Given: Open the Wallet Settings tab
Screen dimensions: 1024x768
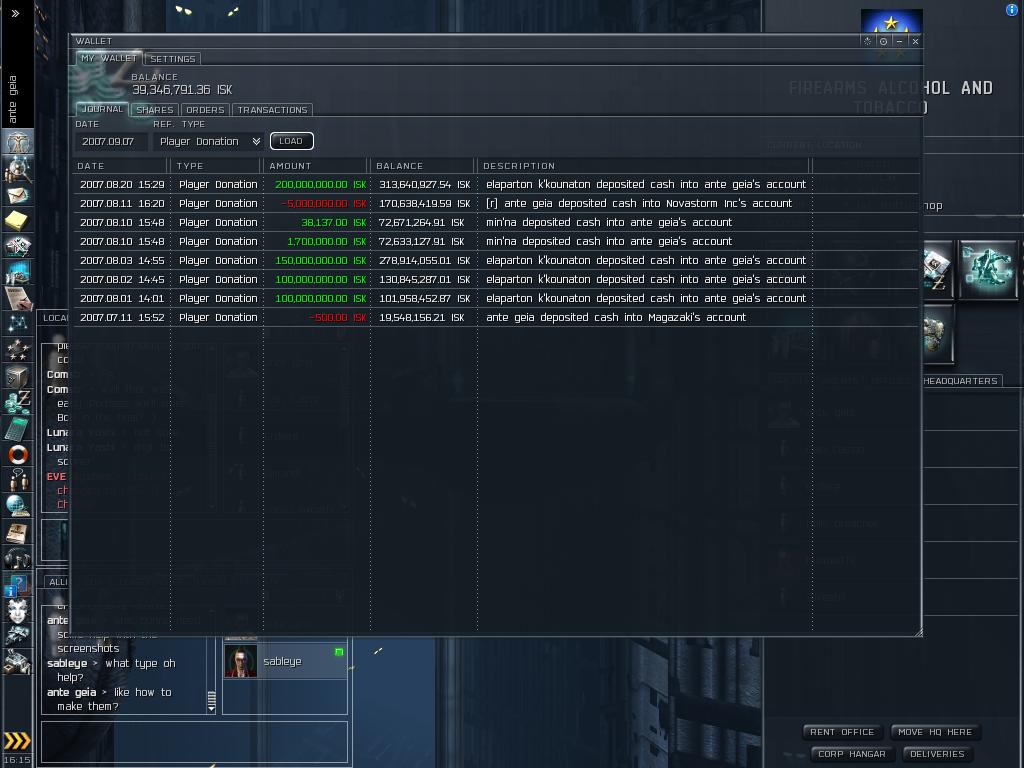Looking at the screenshot, I should coord(172,59).
